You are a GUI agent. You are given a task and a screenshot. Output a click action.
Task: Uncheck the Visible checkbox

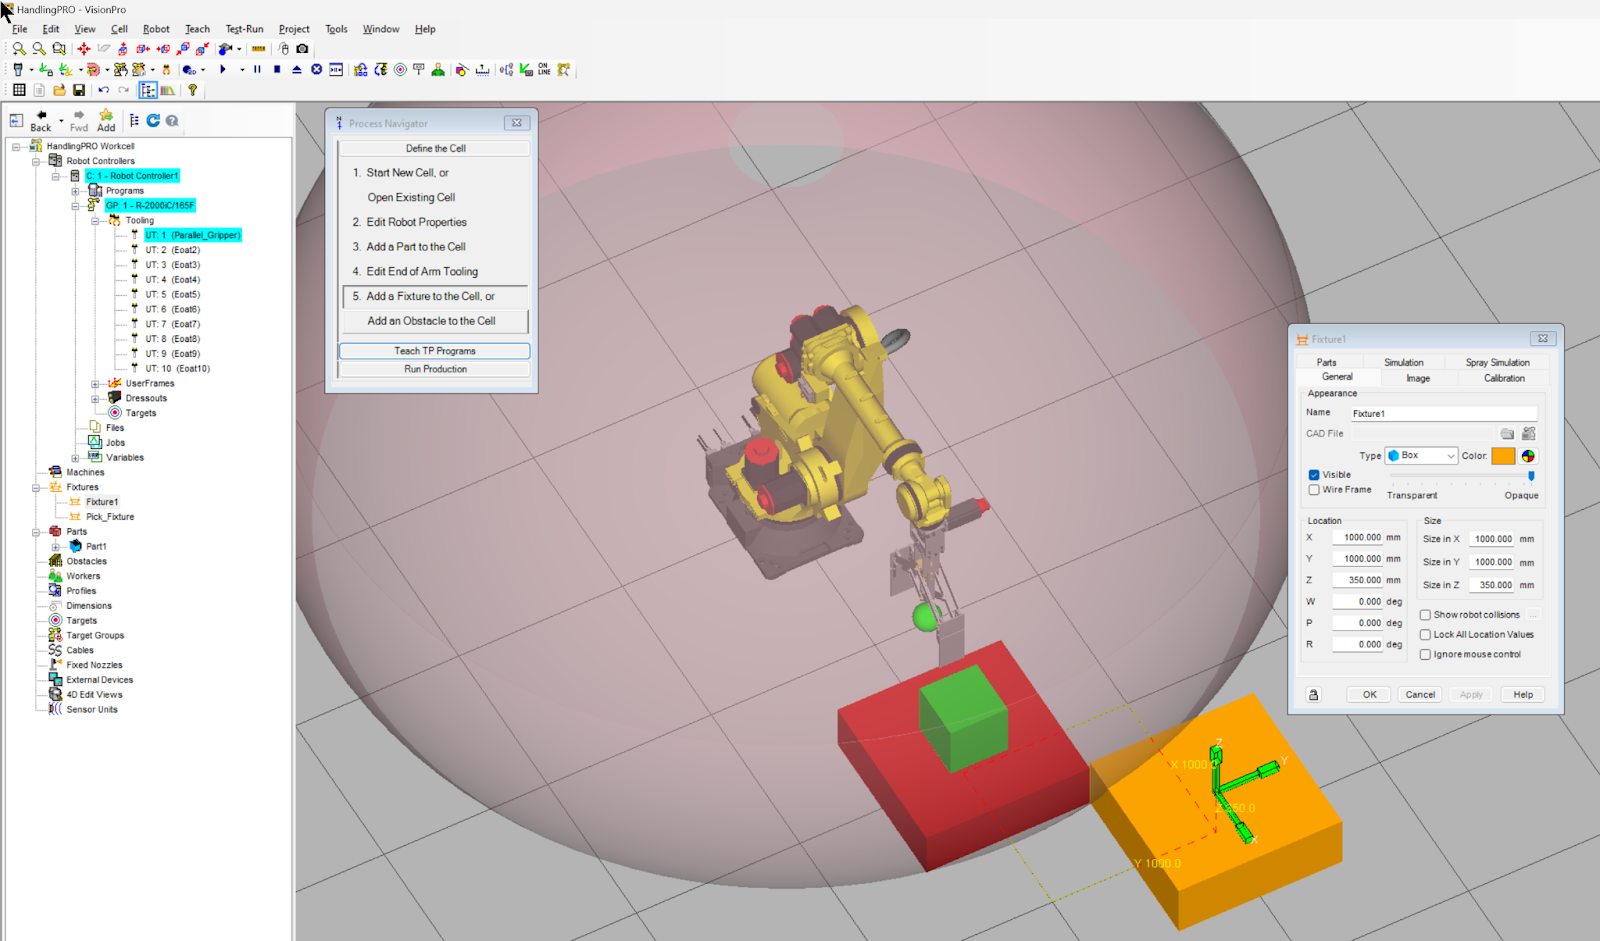click(x=1314, y=475)
